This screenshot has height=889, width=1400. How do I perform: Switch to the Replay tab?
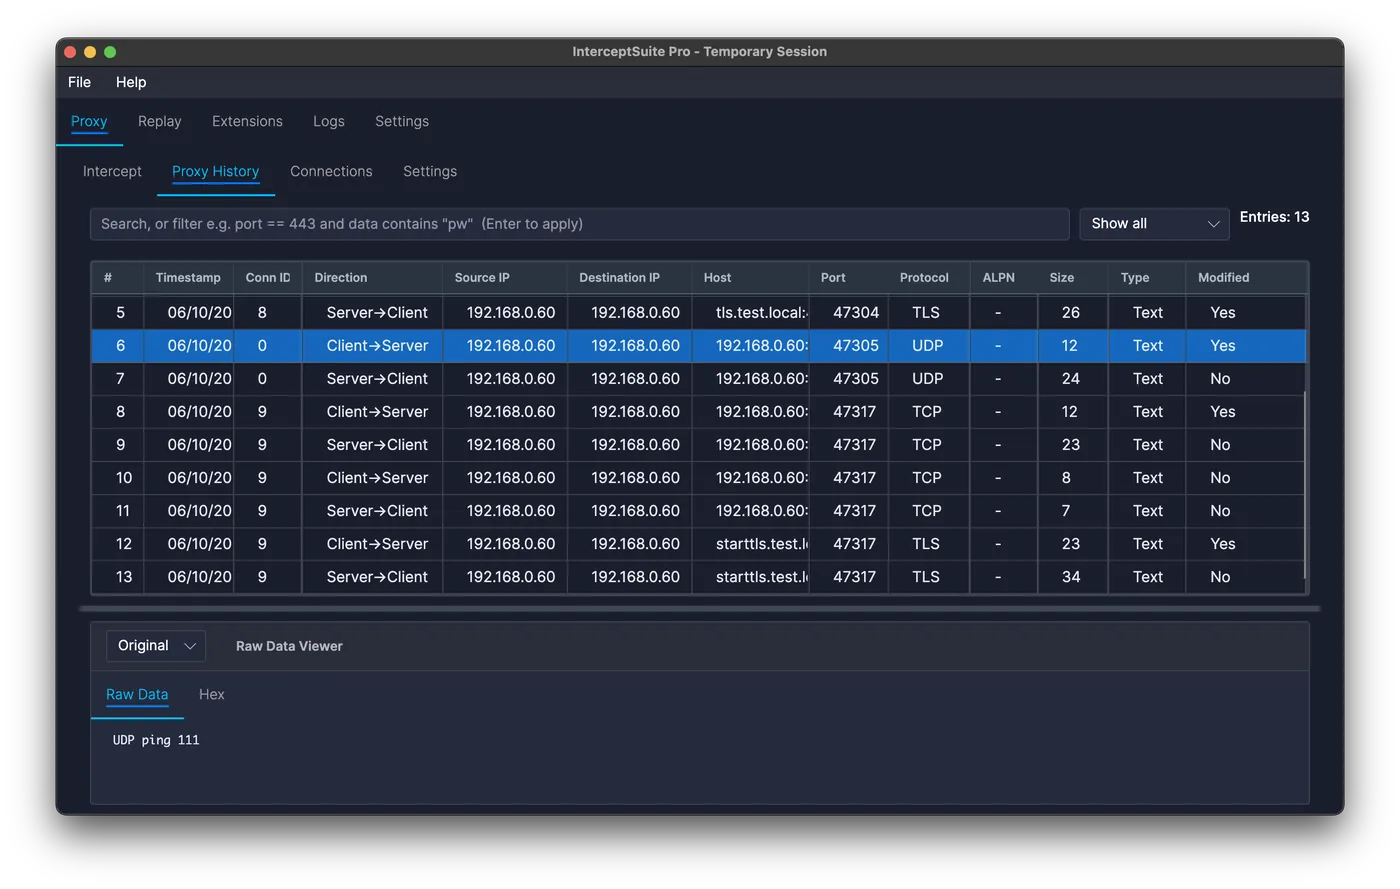click(x=160, y=121)
